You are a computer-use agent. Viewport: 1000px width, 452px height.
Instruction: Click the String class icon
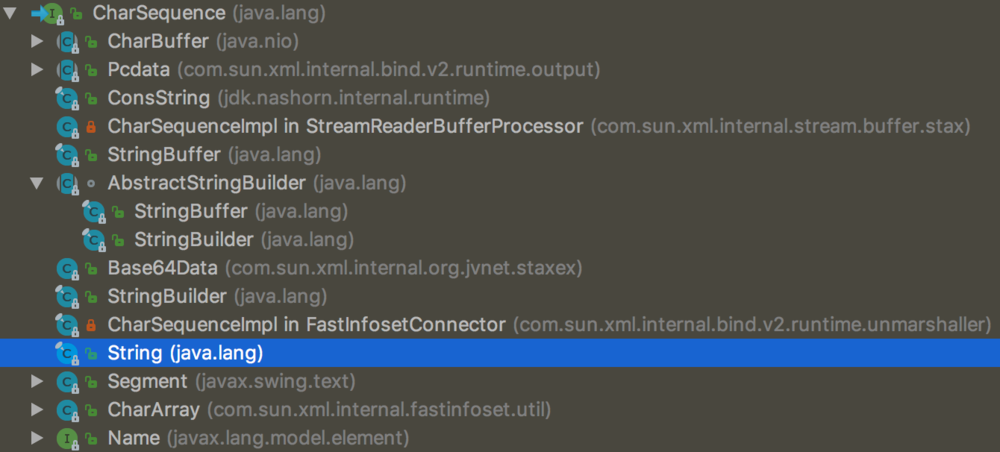pyautogui.click(x=67, y=353)
